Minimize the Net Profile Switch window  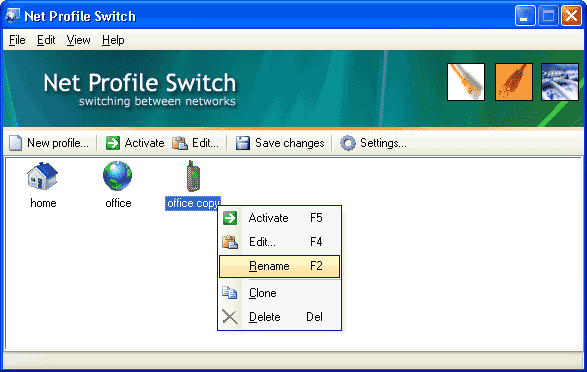click(x=525, y=16)
